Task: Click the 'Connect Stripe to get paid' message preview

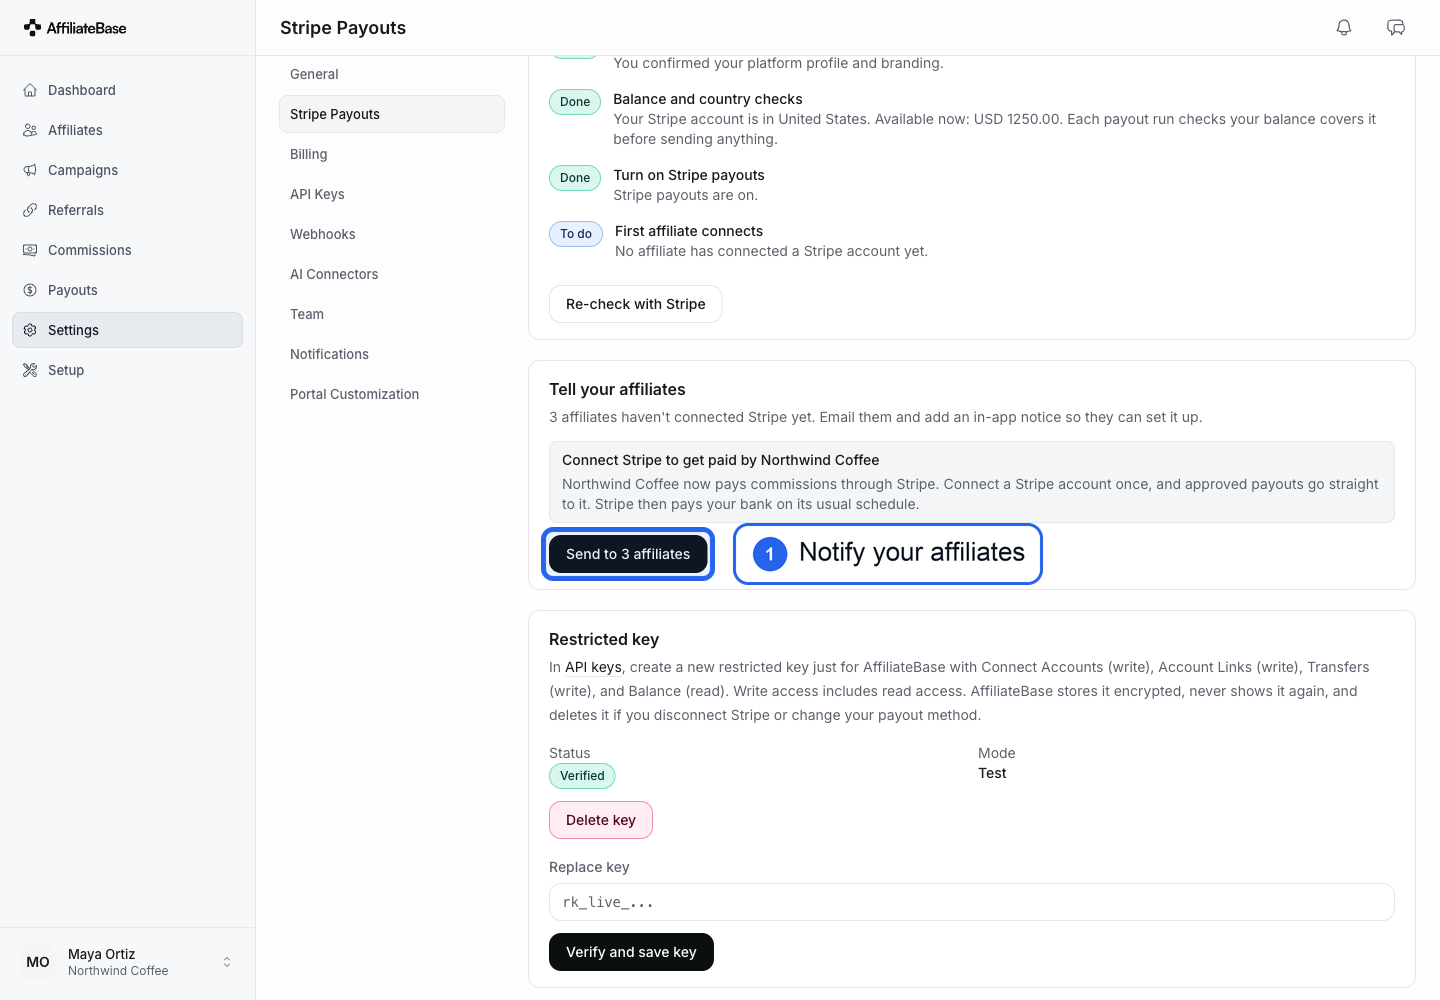Action: [972, 482]
